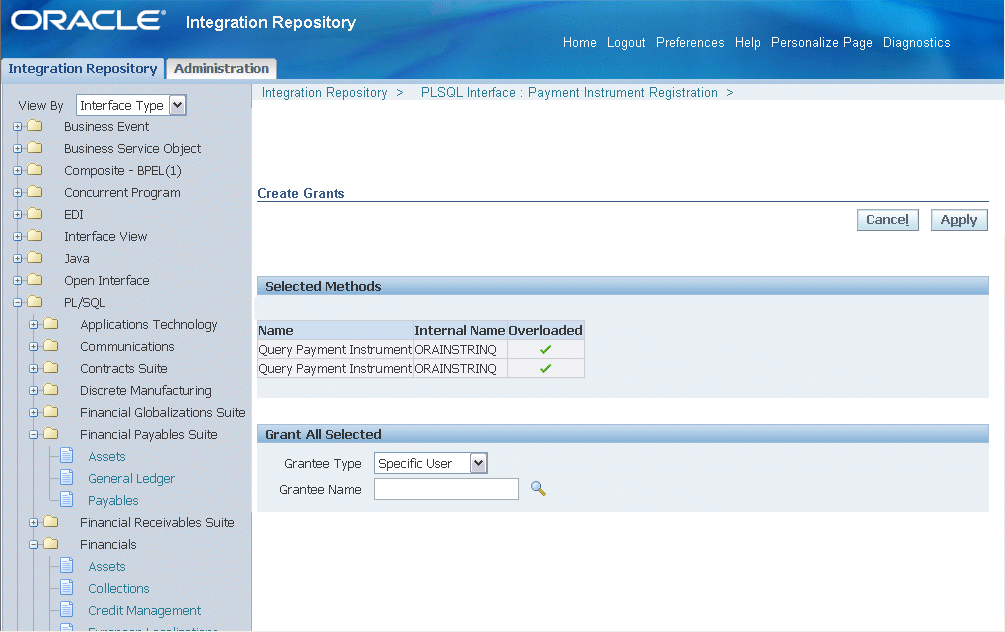The height and width of the screenshot is (632, 1005).
Task: Open PLSQL Interface Payment Instrument Registration breadcrumb
Action: click(569, 92)
